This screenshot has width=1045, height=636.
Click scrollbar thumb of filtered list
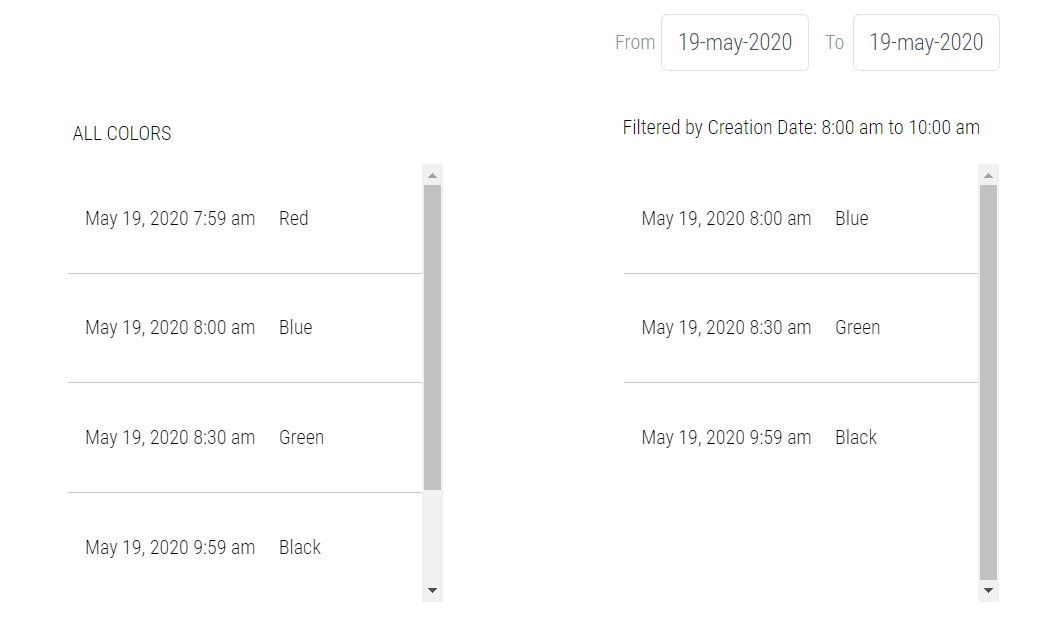(x=988, y=381)
